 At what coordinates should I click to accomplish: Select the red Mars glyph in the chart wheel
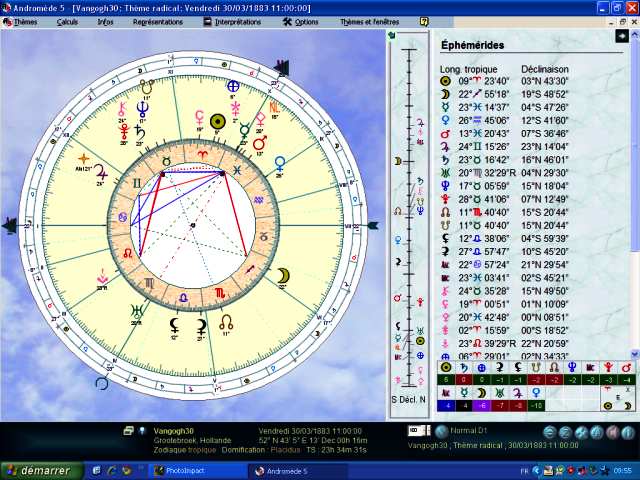coord(260,143)
